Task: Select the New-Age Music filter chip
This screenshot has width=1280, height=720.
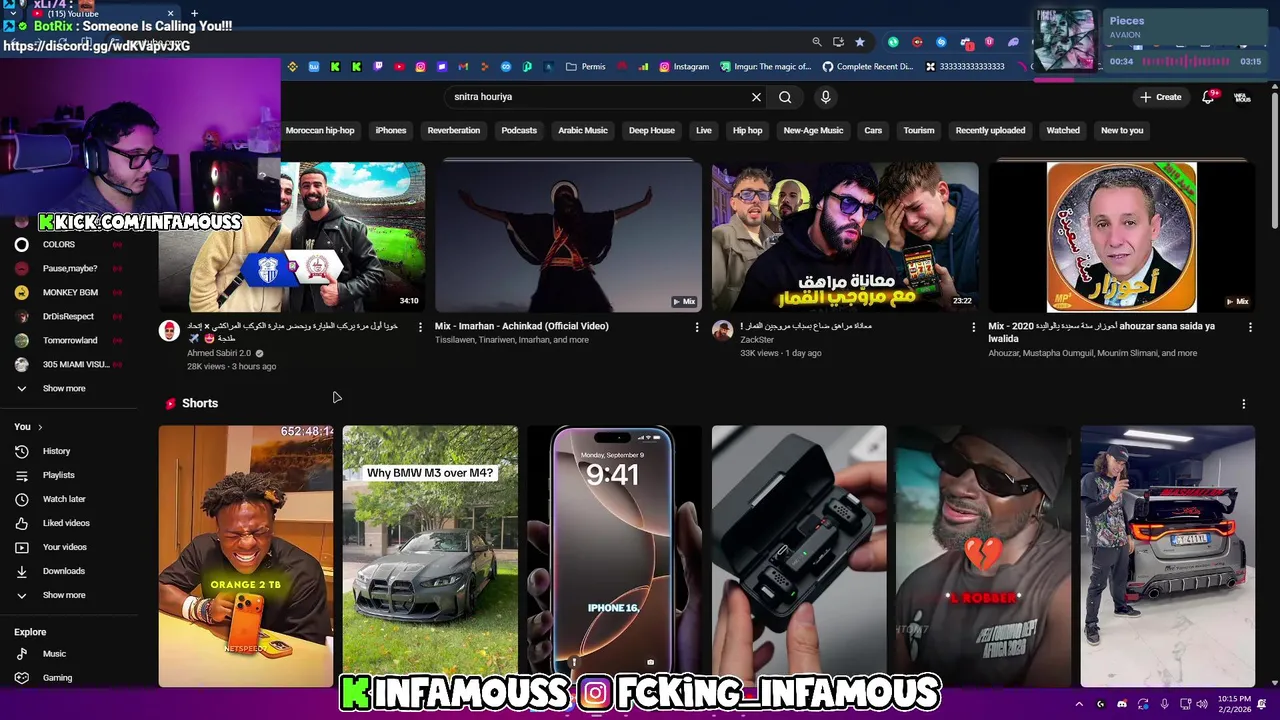Action: pyautogui.click(x=813, y=130)
